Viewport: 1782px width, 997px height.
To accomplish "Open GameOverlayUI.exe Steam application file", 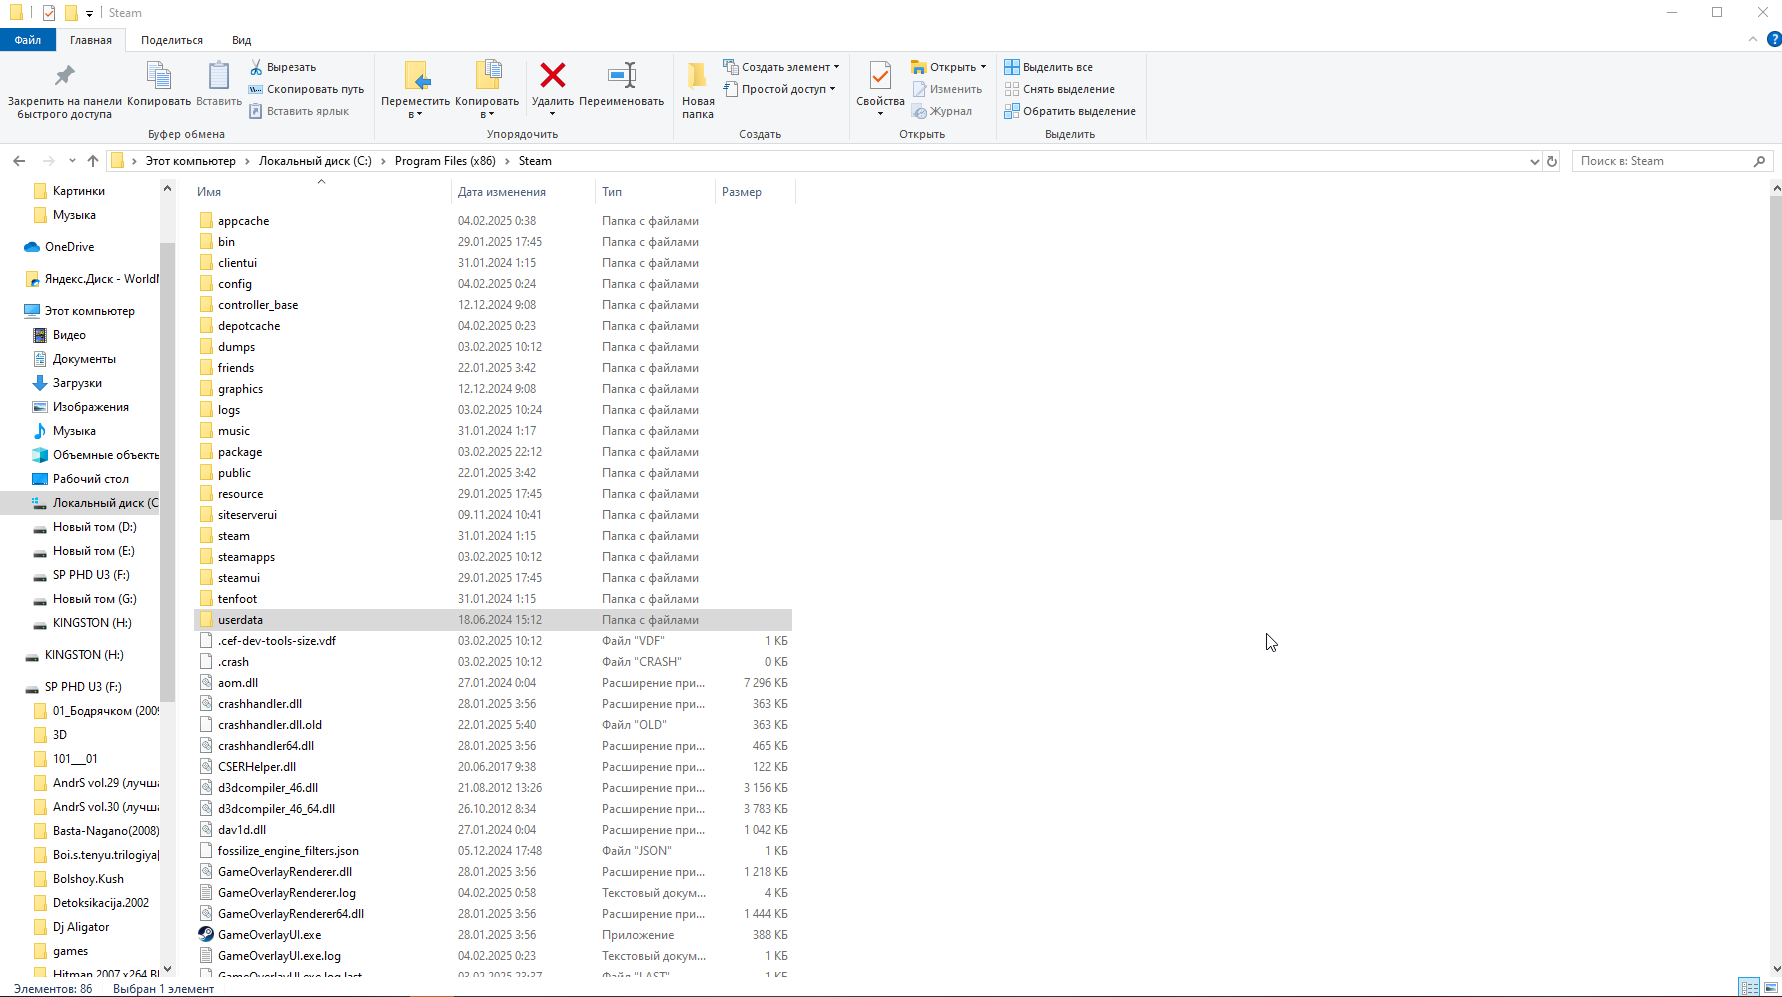I will 270,935.
